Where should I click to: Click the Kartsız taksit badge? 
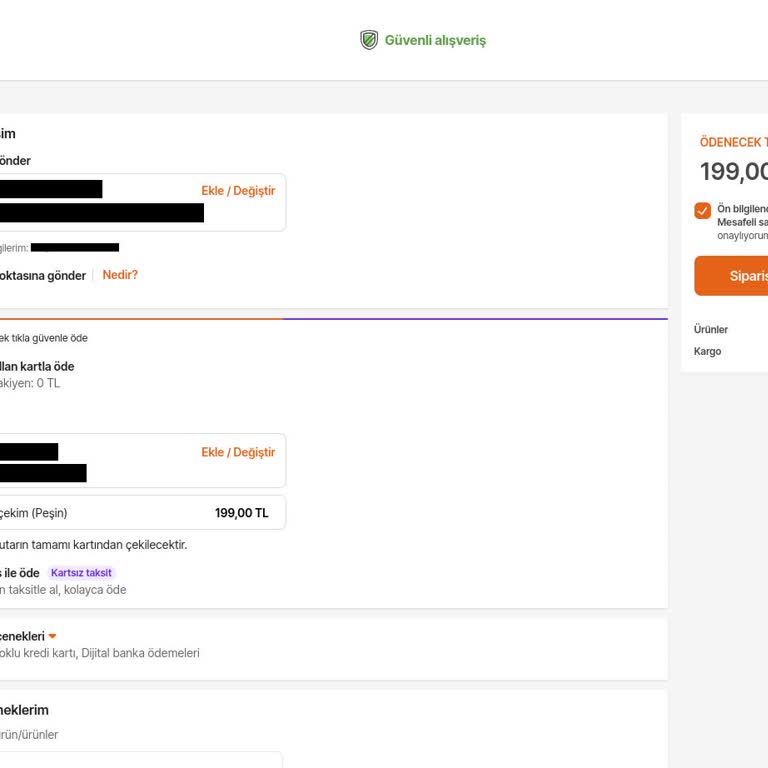82,573
